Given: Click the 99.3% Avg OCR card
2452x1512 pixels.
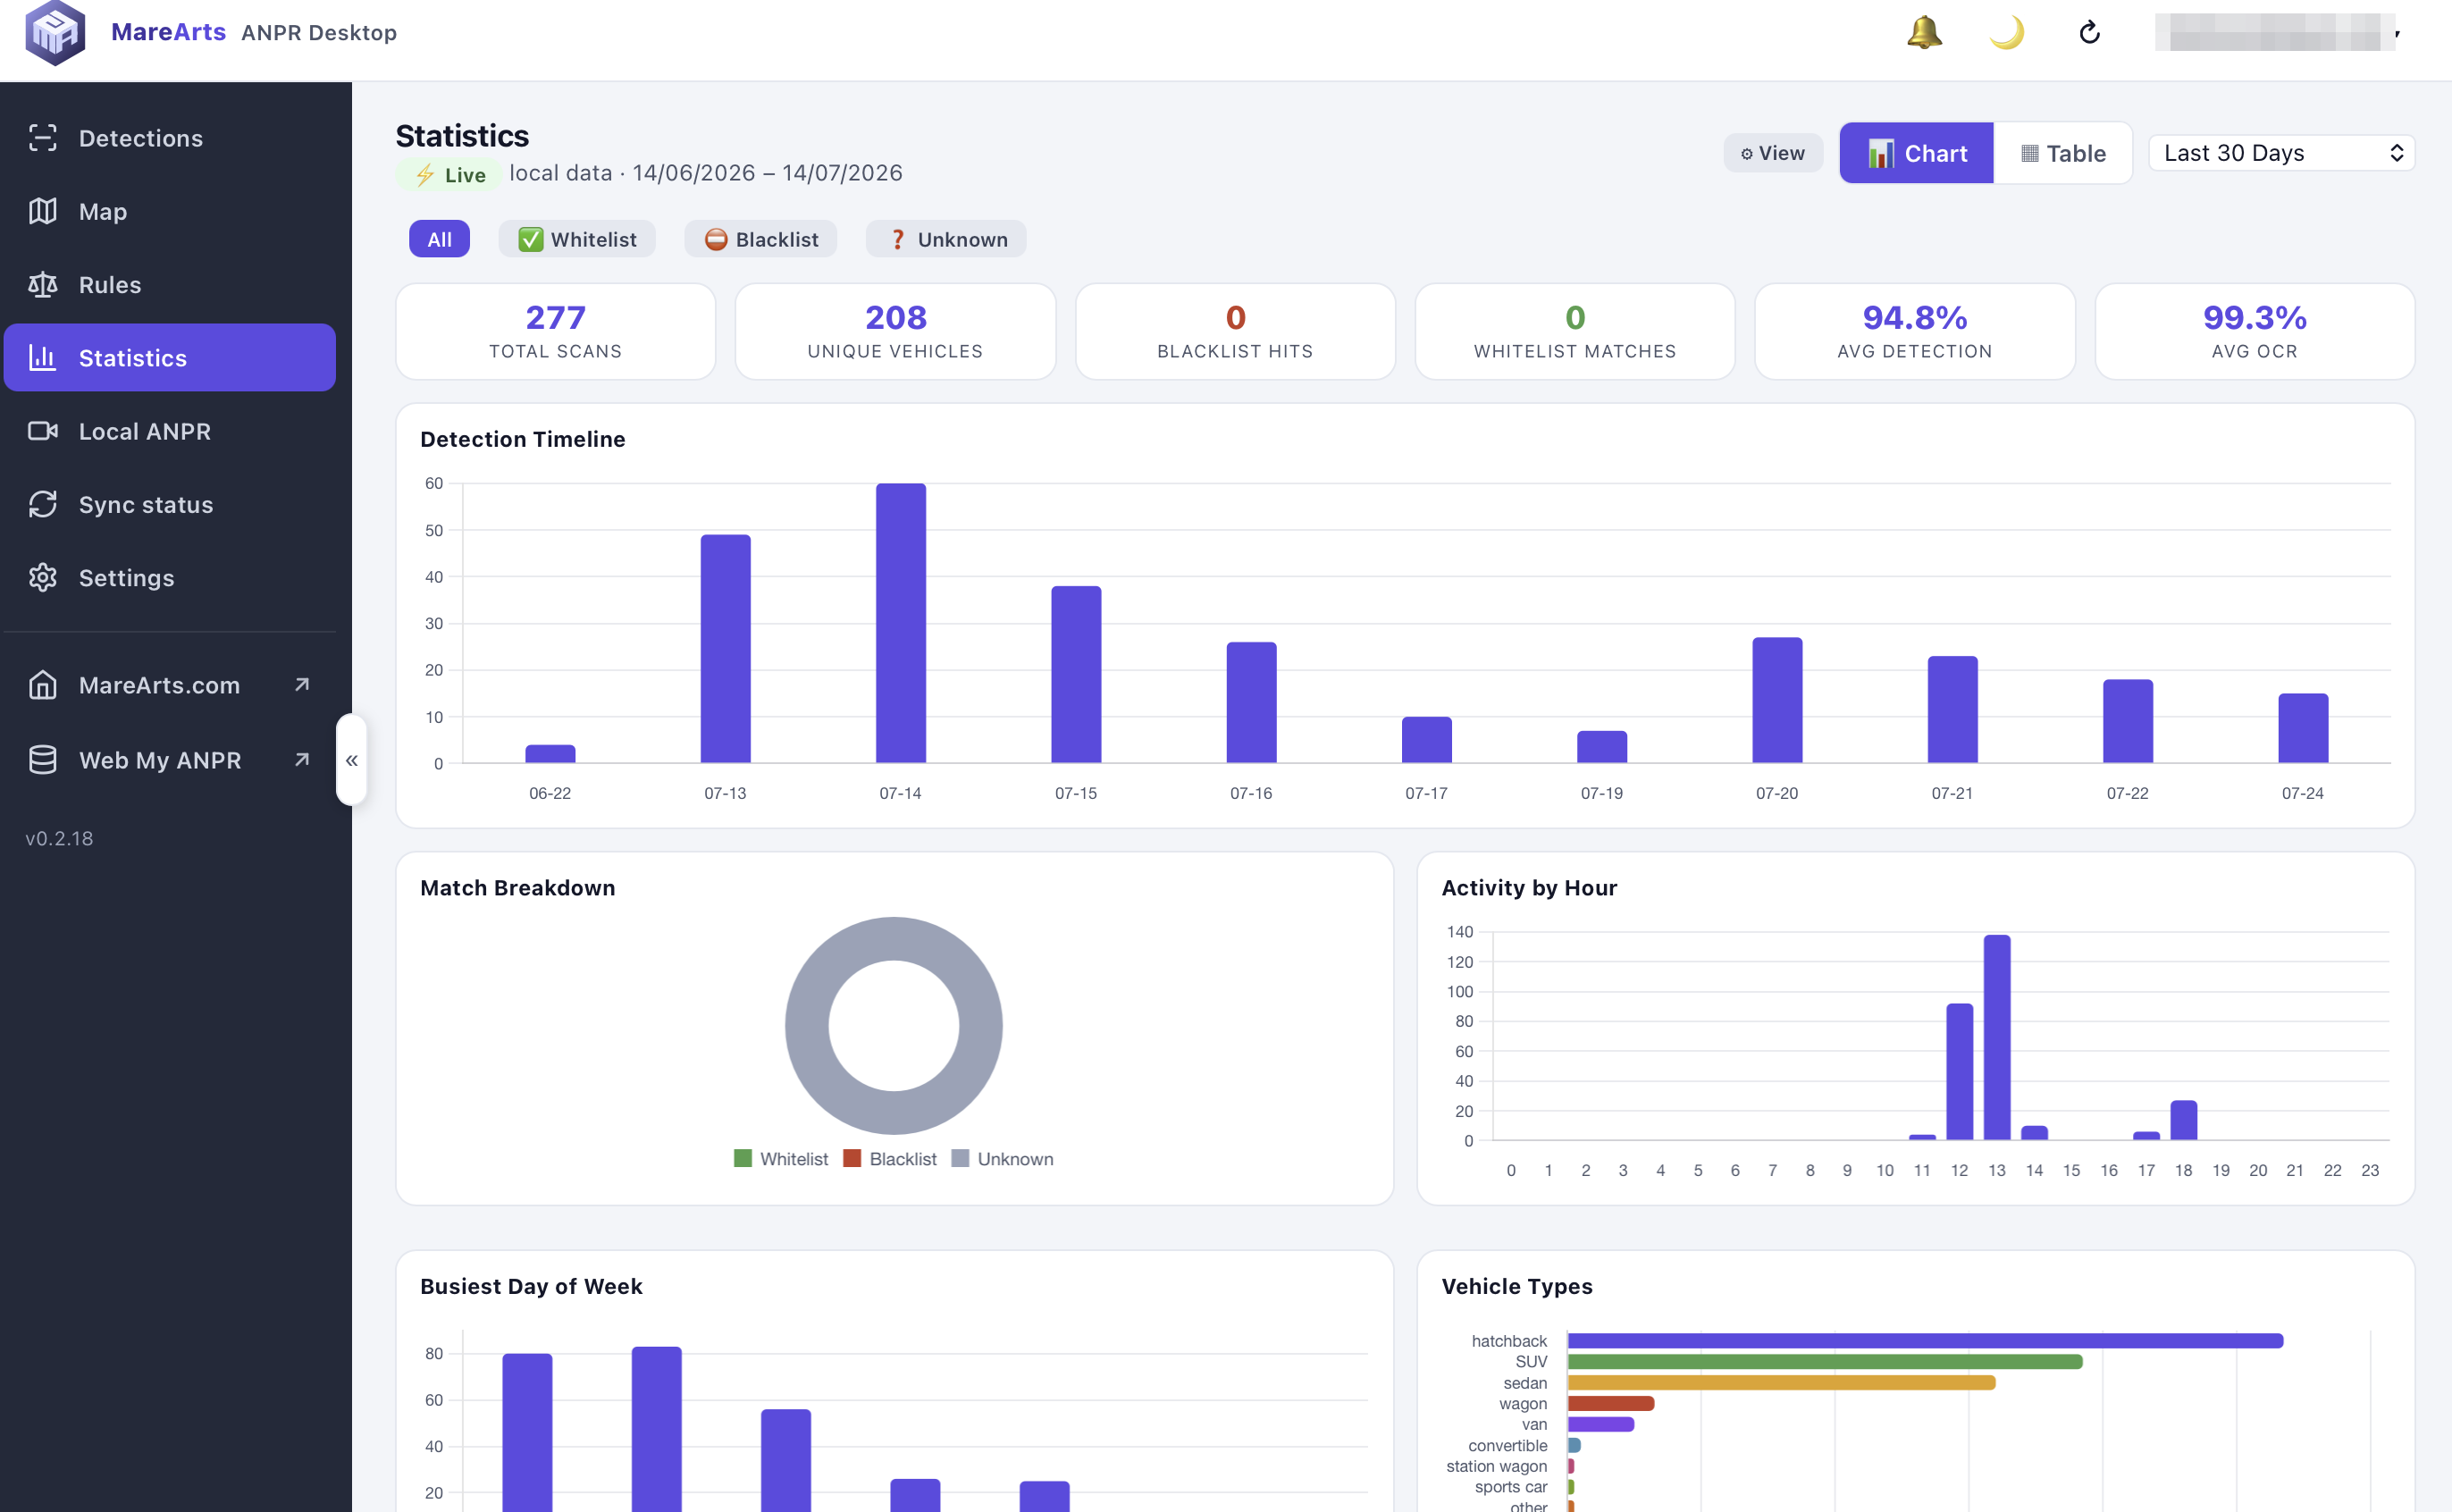Looking at the screenshot, I should pos(2255,331).
